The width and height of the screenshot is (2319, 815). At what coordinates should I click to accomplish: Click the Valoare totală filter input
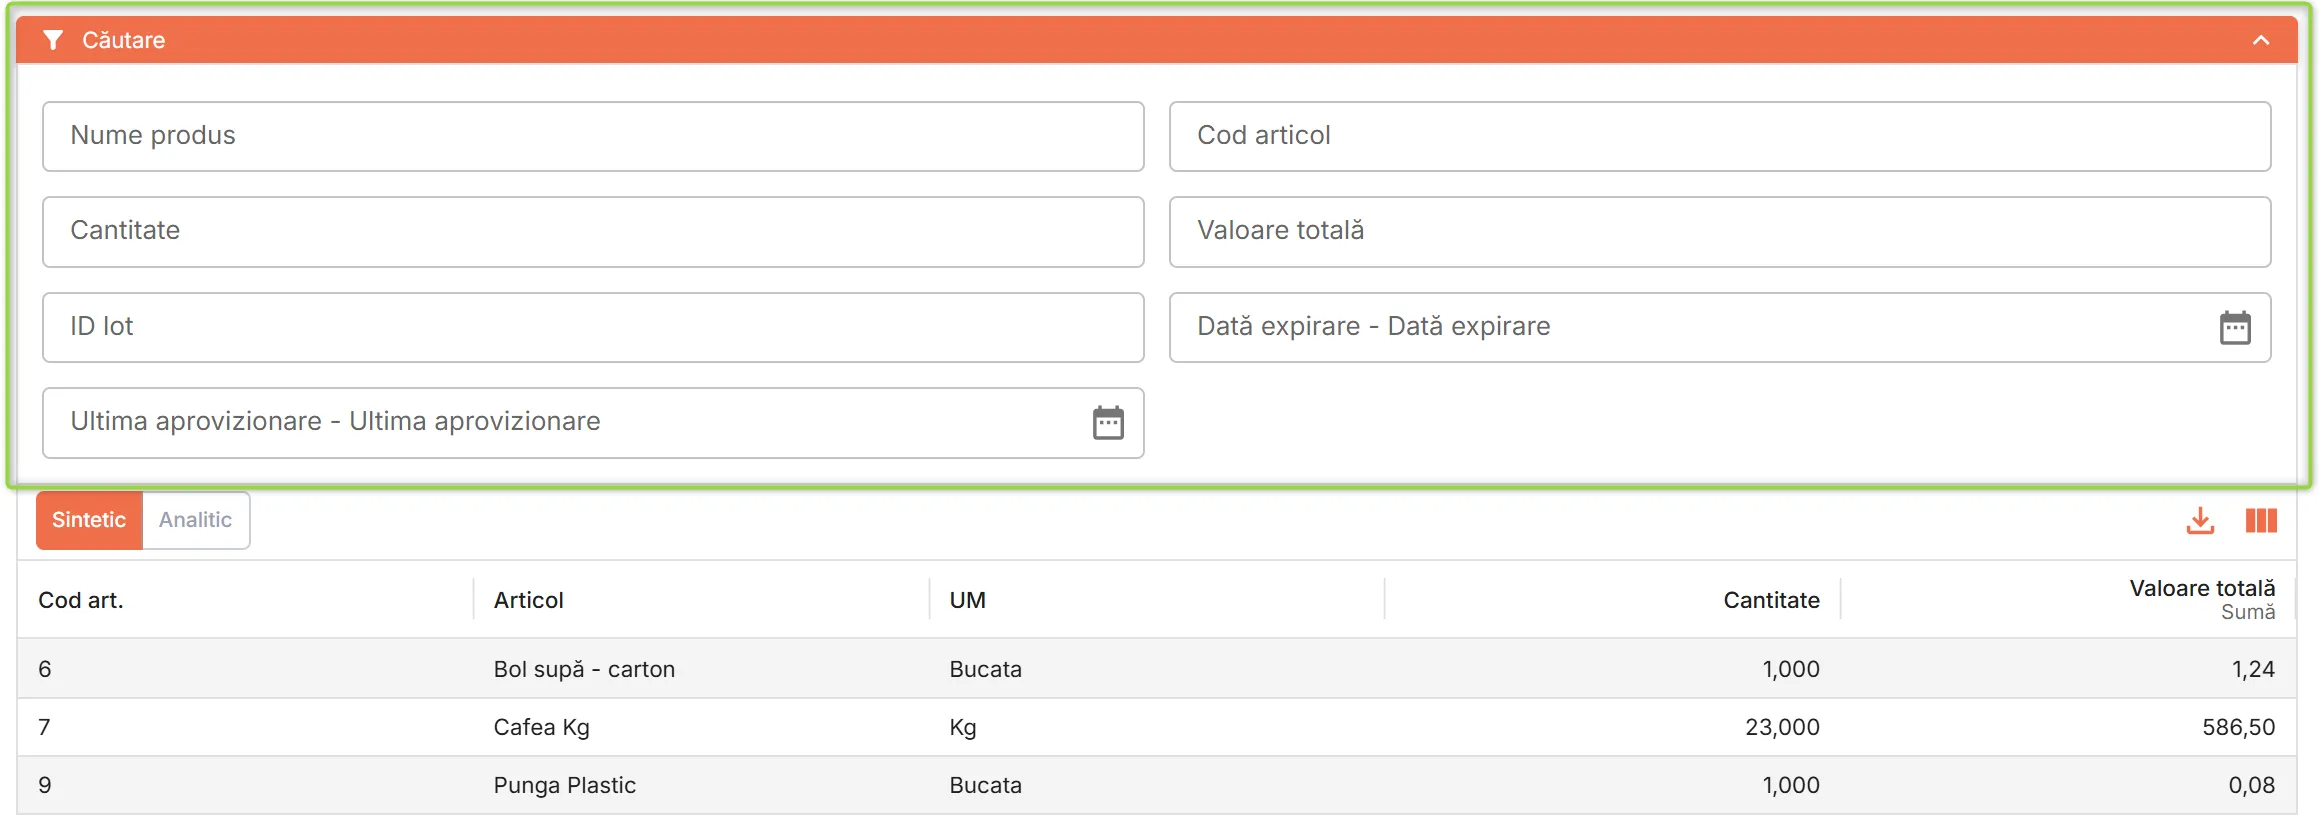1720,231
